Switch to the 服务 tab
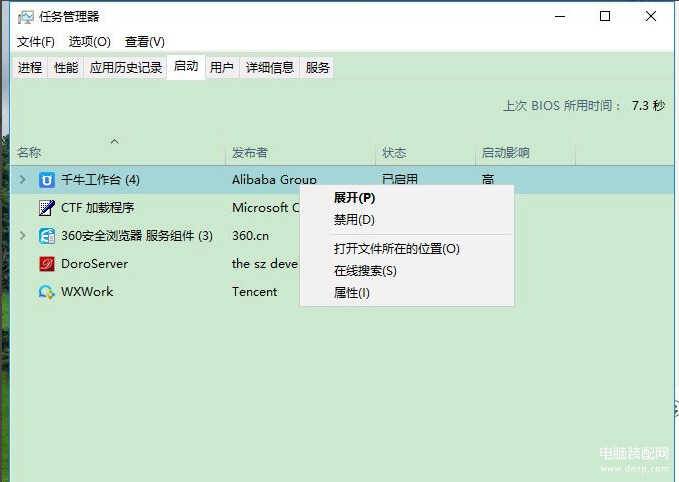 click(317, 68)
